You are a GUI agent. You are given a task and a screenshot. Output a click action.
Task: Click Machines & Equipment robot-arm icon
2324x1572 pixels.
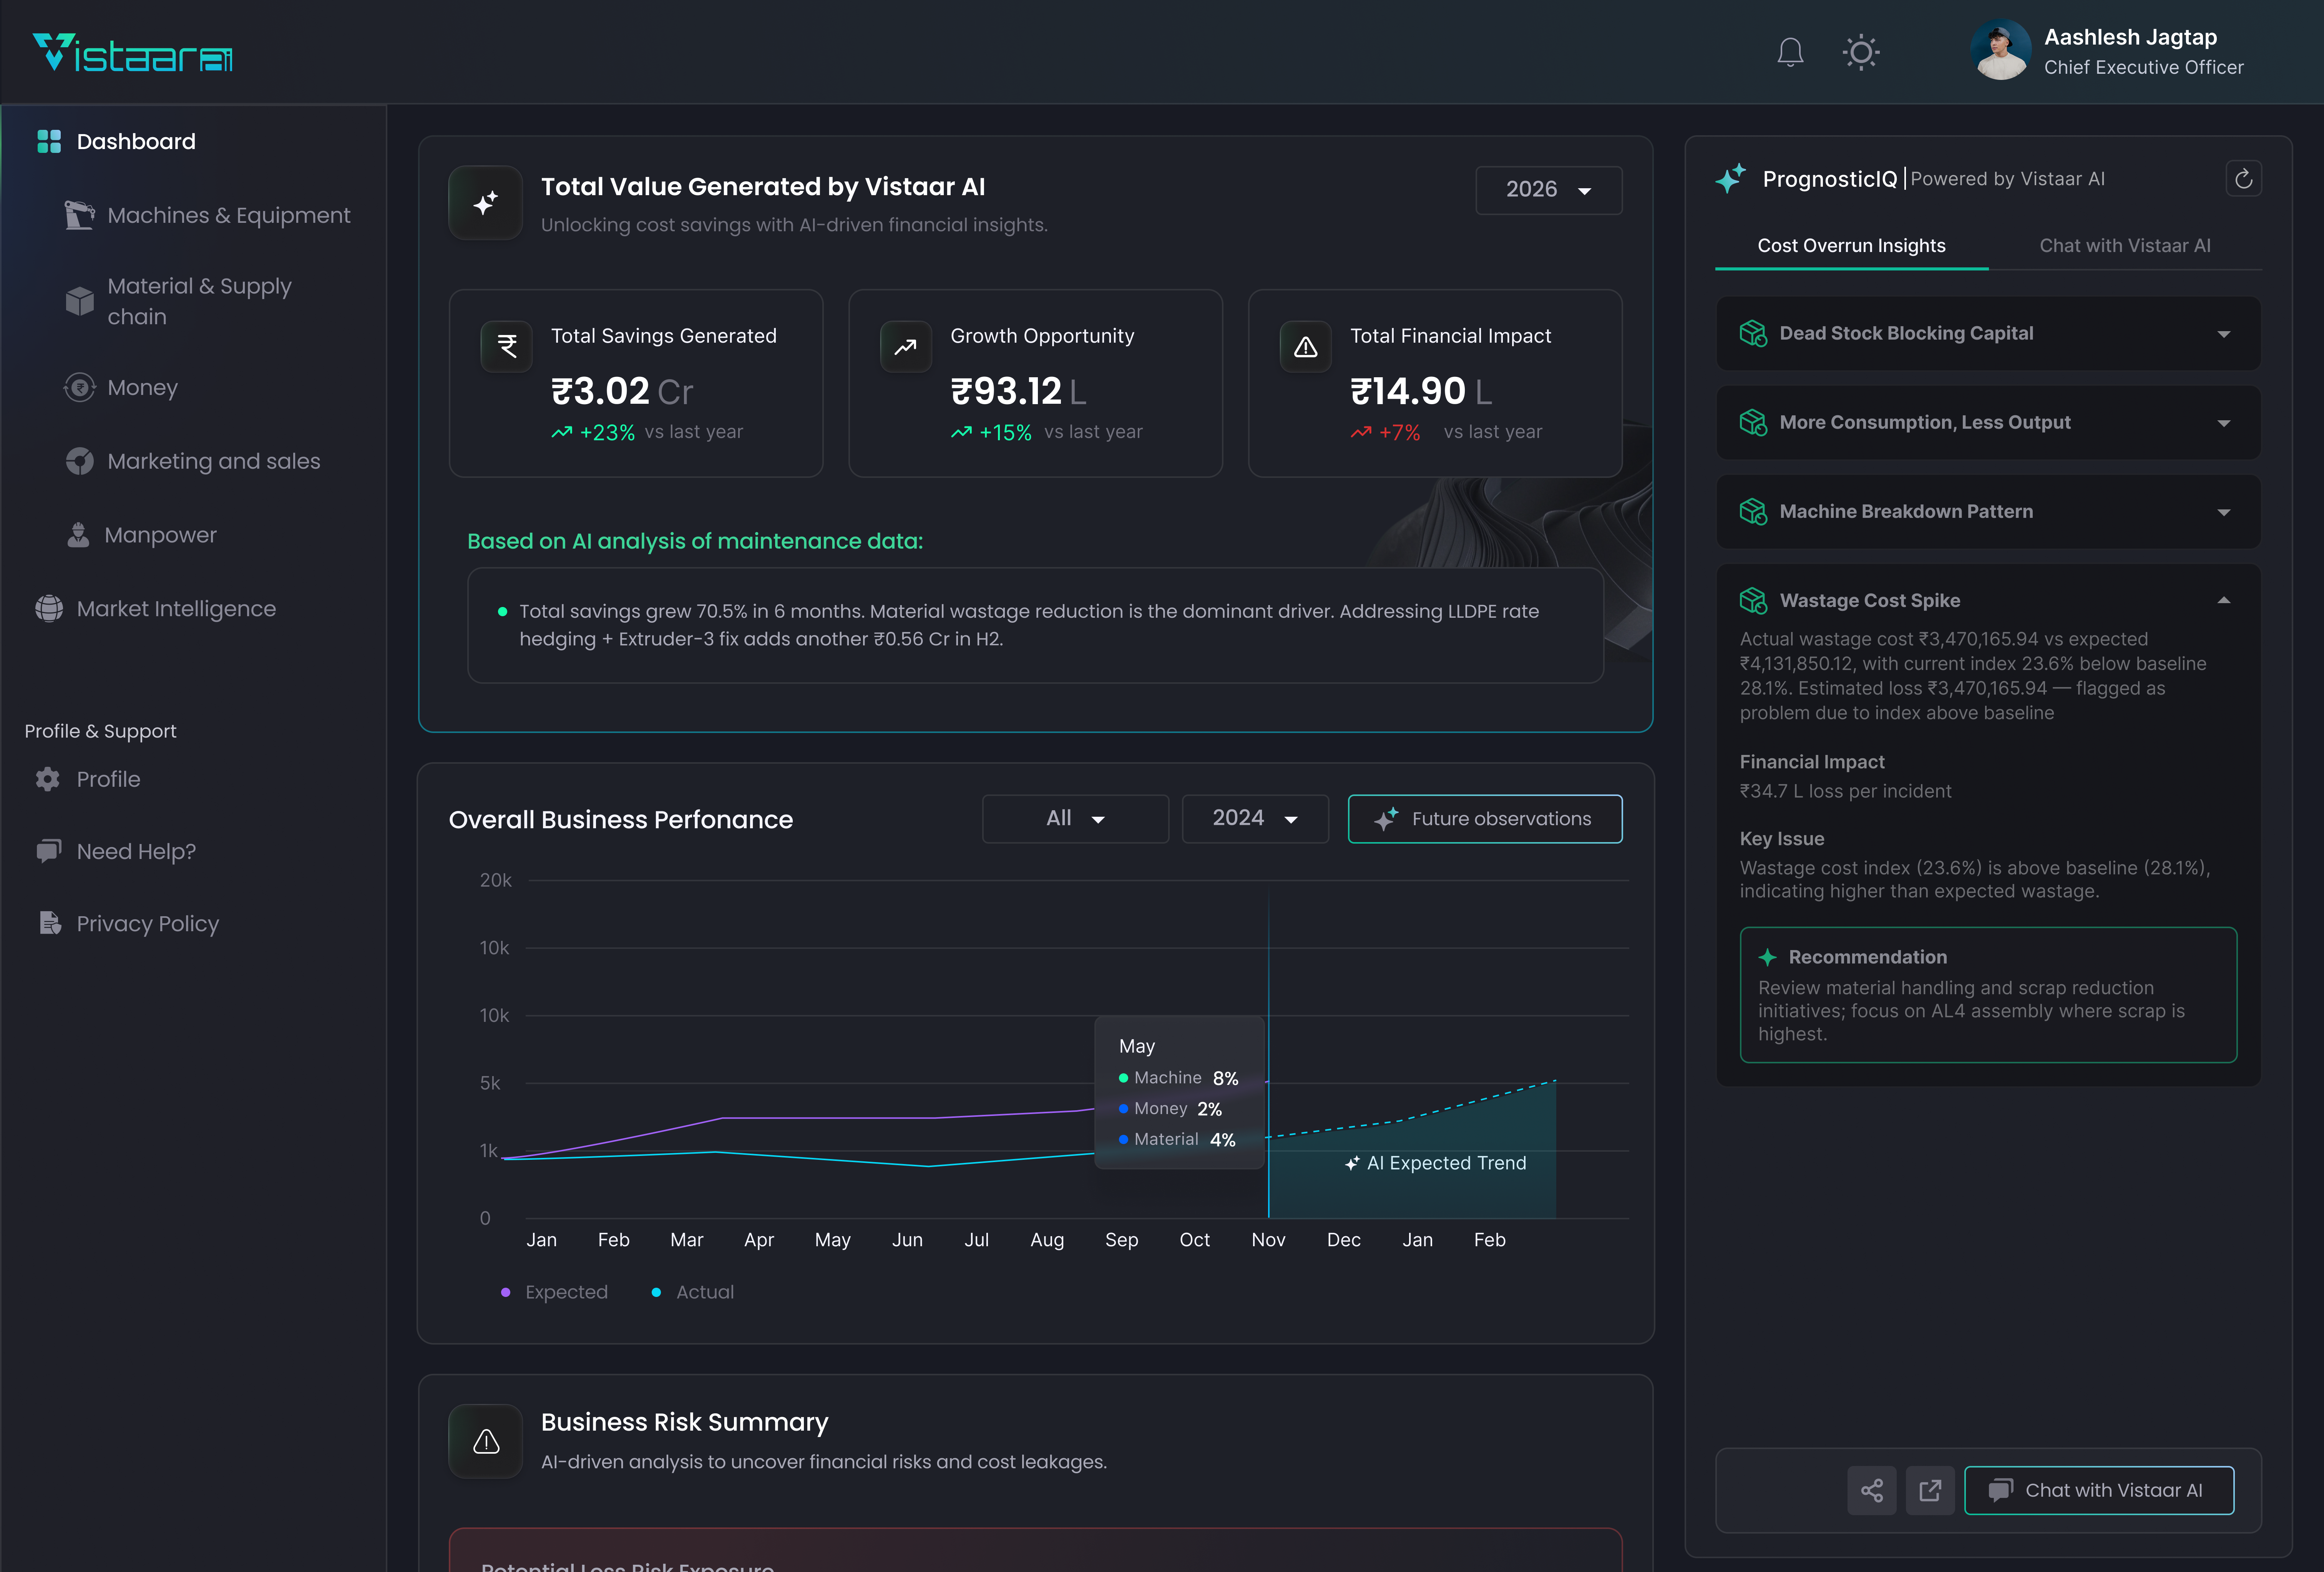tap(79, 215)
